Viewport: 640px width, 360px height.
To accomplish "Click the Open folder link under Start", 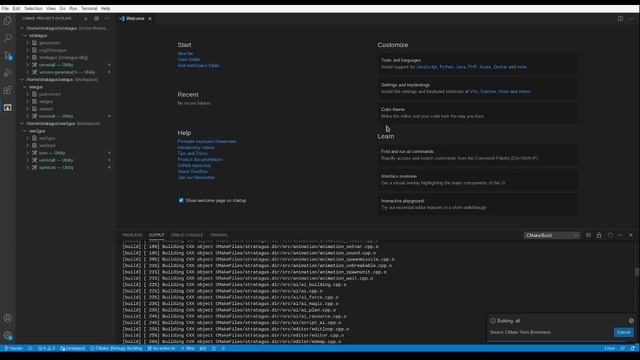I will (189, 60).
